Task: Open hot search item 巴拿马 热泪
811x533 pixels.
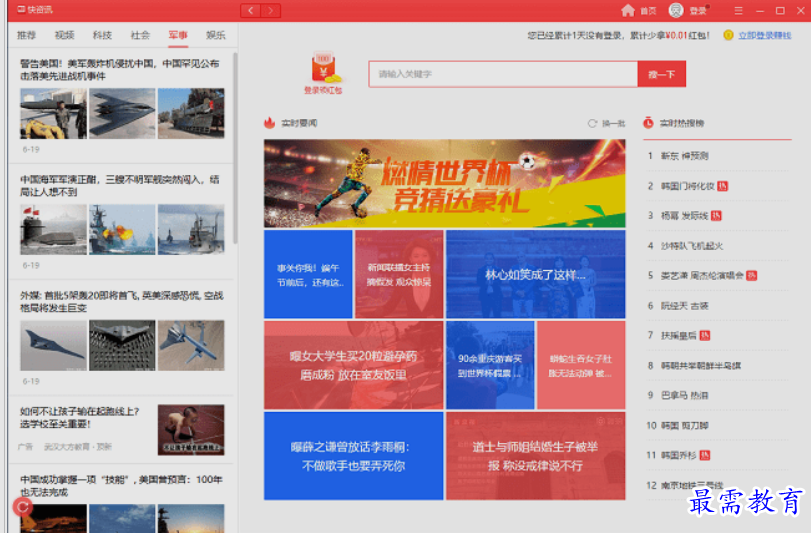Action: click(x=684, y=395)
